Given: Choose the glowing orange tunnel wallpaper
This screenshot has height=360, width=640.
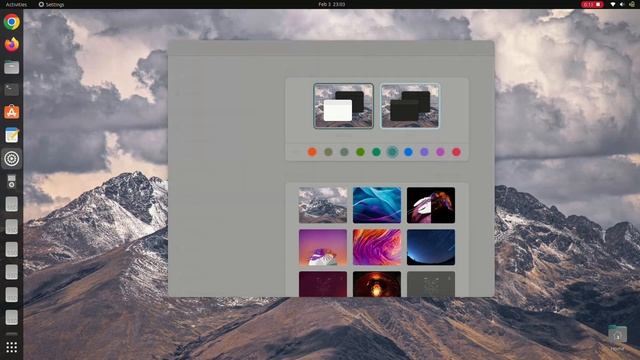Looking at the screenshot, I should pos(377,284).
